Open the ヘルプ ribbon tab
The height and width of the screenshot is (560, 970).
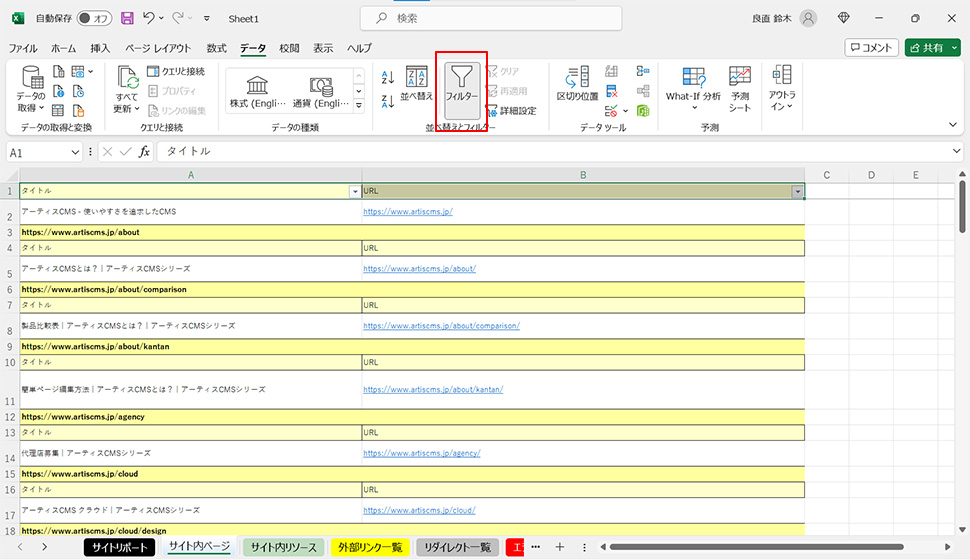359,48
